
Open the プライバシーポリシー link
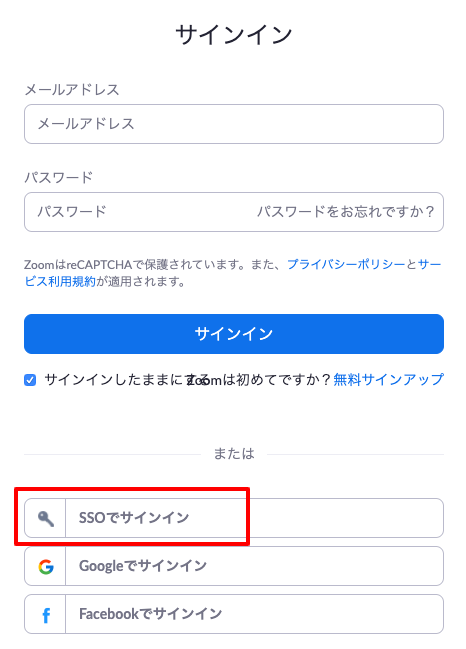[x=346, y=264]
